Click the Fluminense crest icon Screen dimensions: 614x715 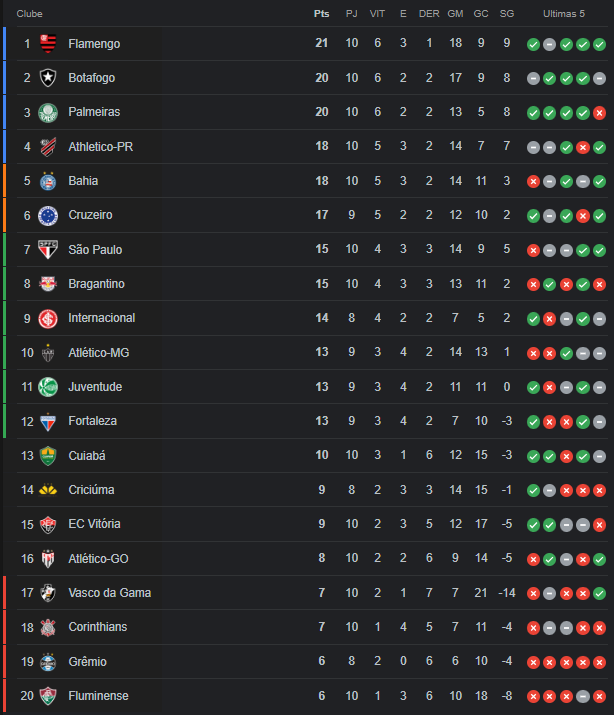click(48, 696)
